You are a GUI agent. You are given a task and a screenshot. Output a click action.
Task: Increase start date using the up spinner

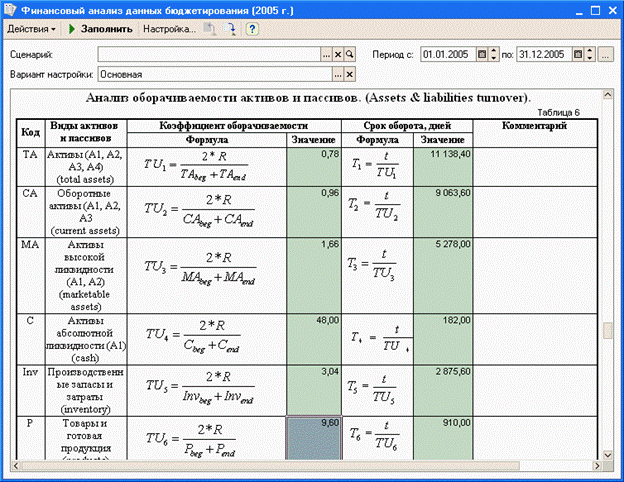(493, 51)
